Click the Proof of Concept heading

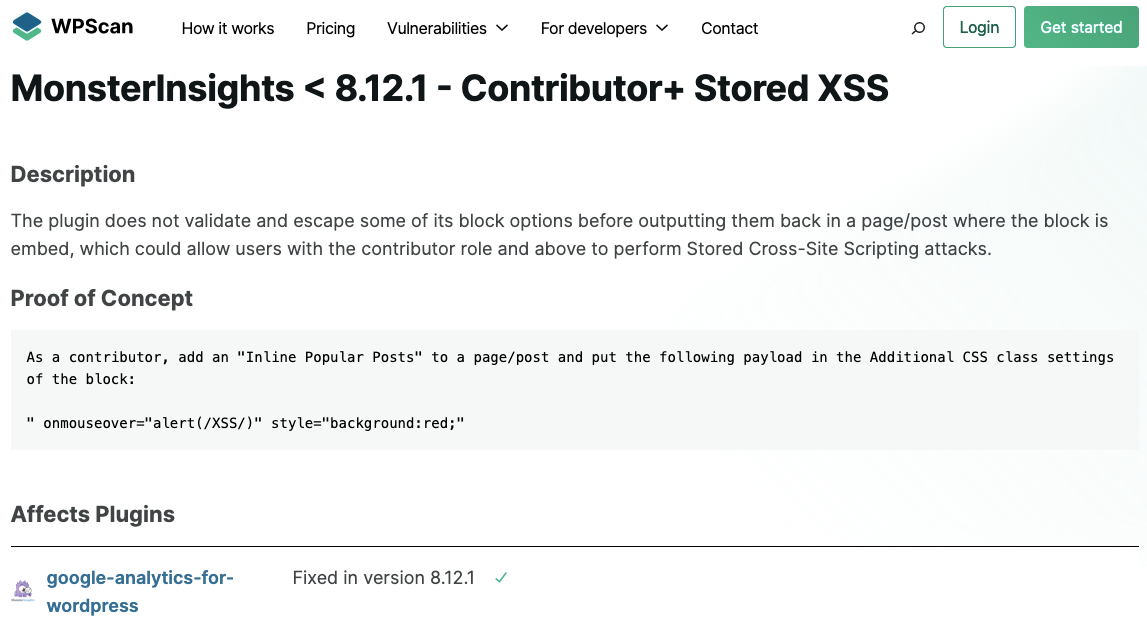click(x=102, y=298)
